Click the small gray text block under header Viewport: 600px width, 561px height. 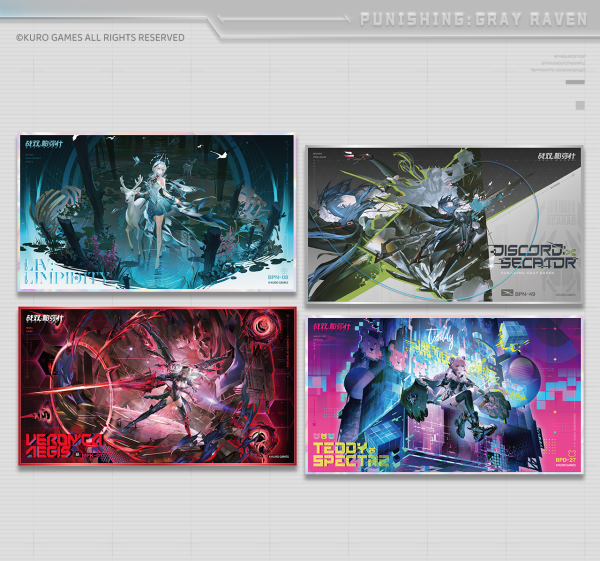point(558,63)
